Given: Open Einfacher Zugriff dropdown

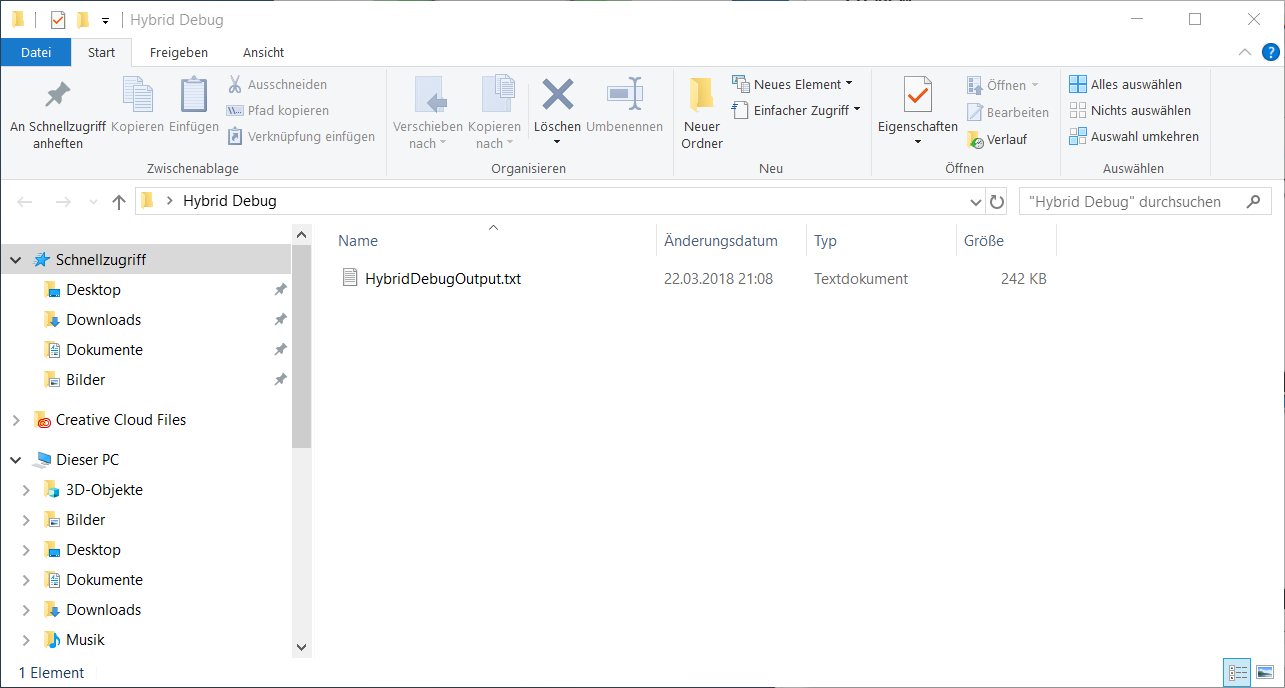Looking at the screenshot, I should (796, 110).
